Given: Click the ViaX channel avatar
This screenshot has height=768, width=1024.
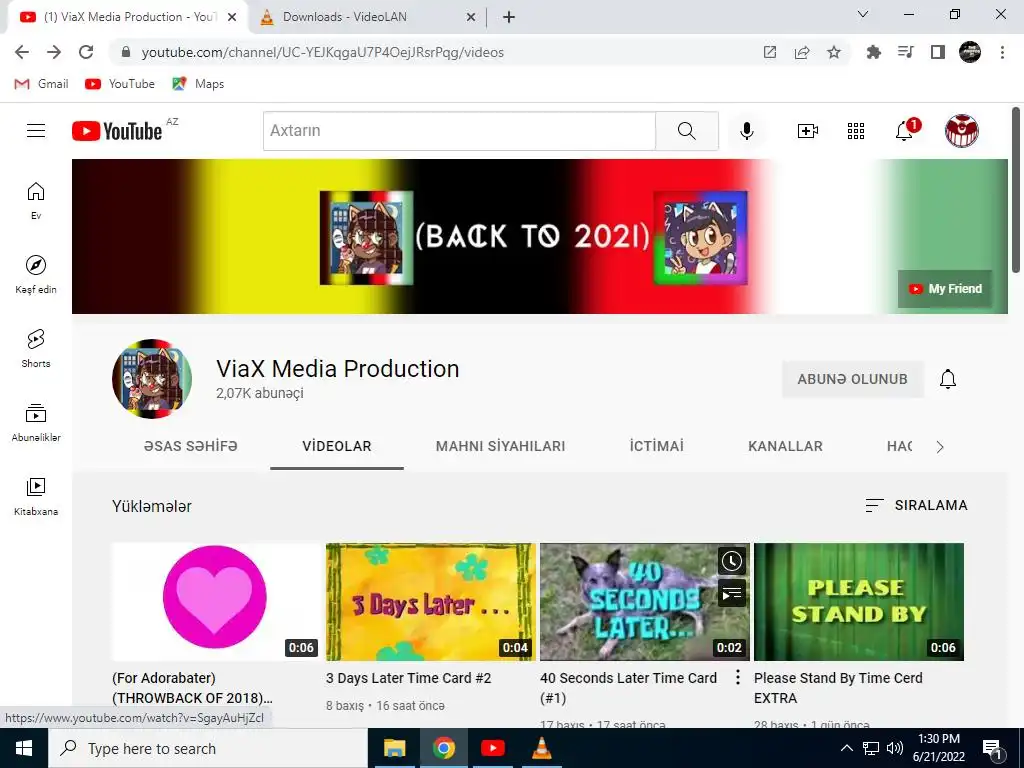Looking at the screenshot, I should point(152,379).
